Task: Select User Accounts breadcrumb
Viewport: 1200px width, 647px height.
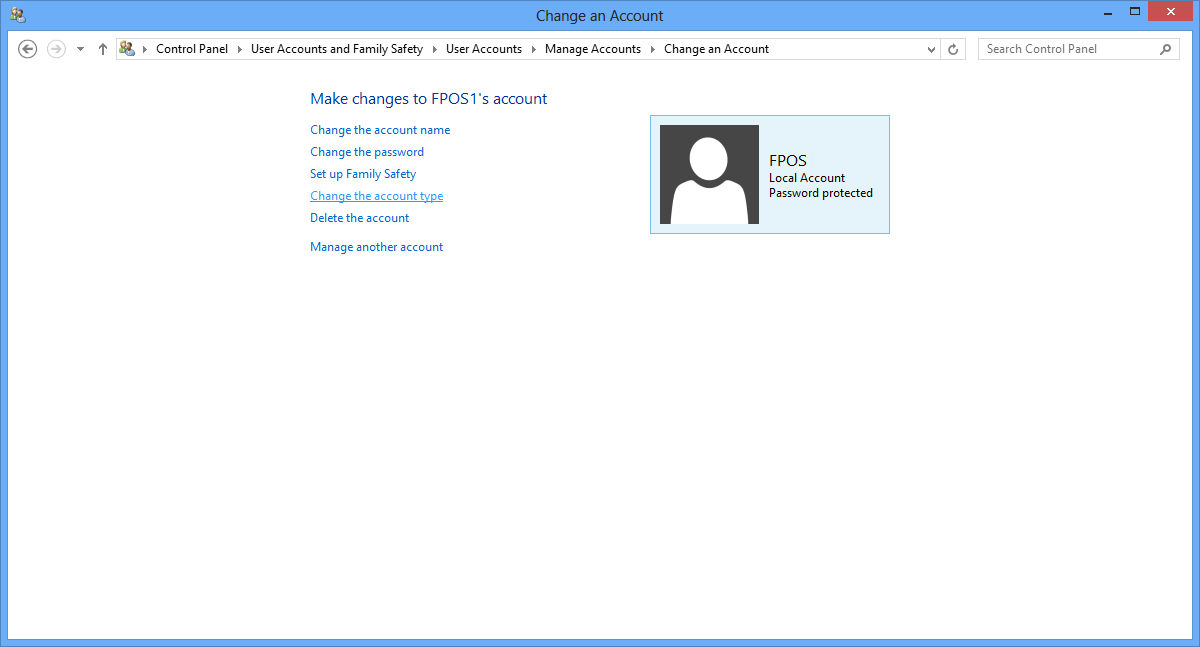Action: click(484, 49)
